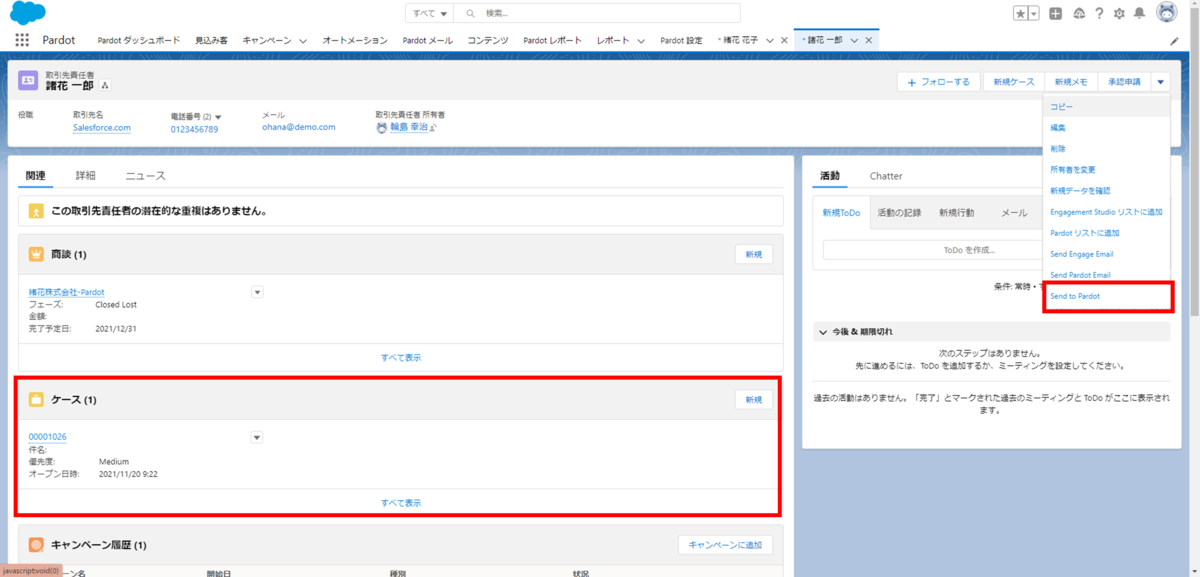Open the 諸花 一郎 tab chevron menu
1200x577 pixels.
(x=856, y=40)
